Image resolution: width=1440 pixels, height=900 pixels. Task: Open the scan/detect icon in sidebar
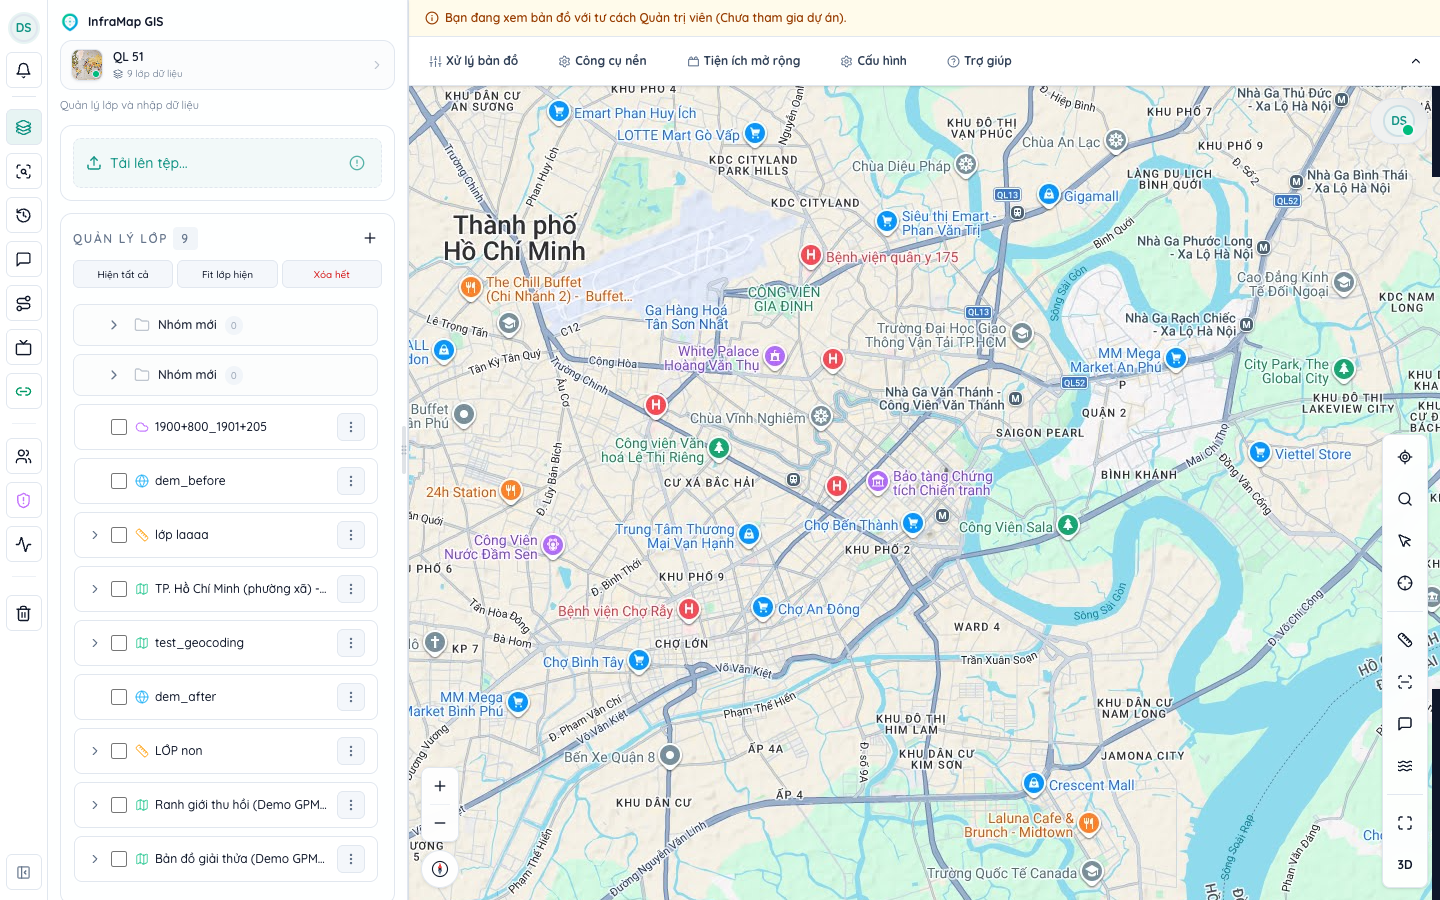coord(23,171)
